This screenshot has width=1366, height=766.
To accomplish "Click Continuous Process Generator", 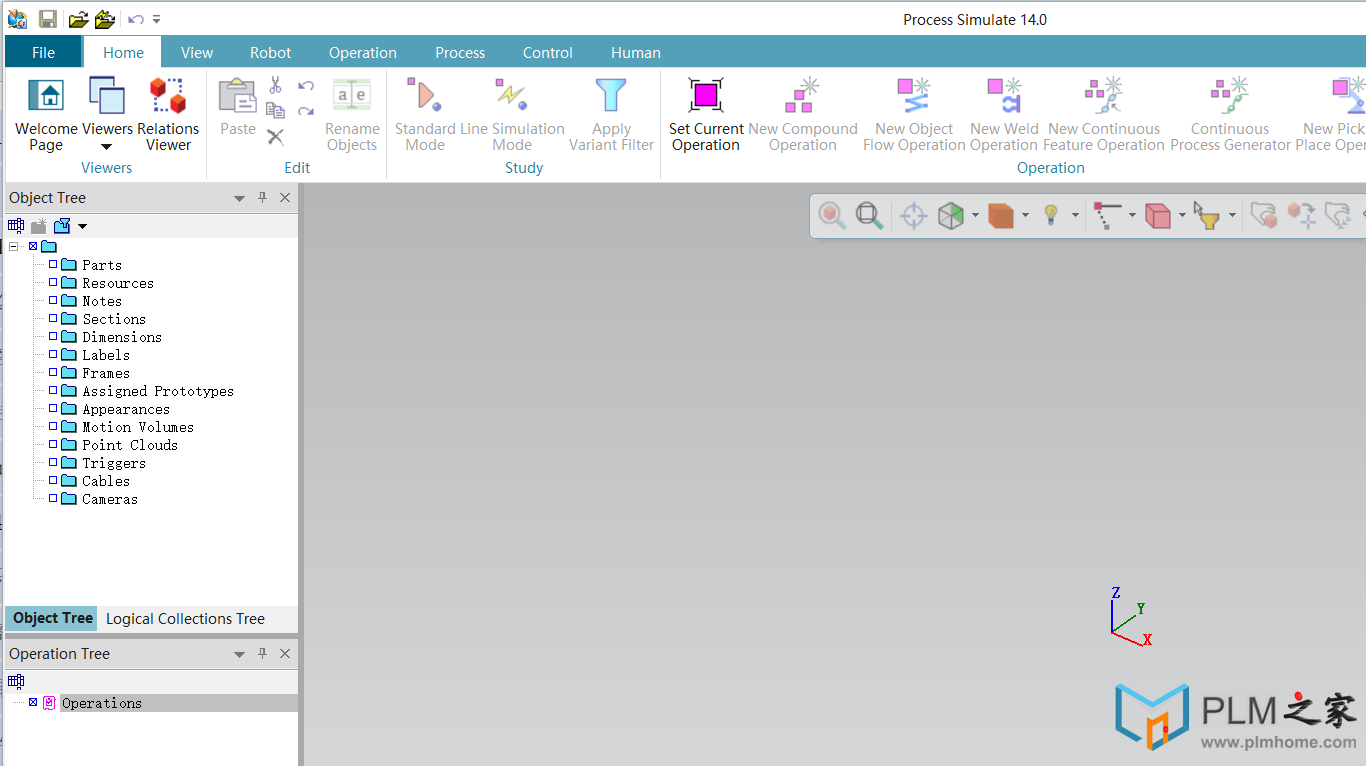I will pos(1230,114).
